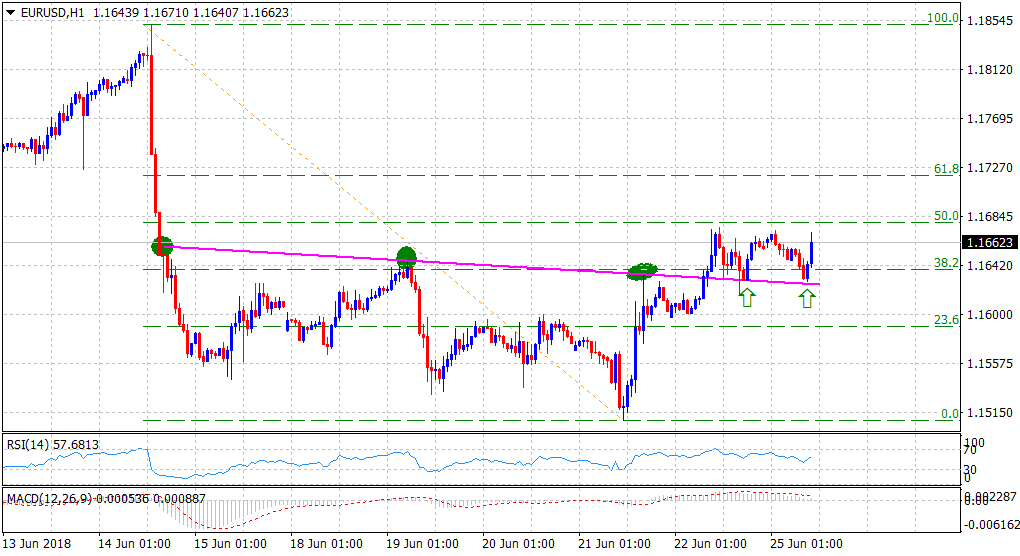This screenshot has height=556, width=1020.
Task: Click the right green up arrow
Action: (807, 297)
